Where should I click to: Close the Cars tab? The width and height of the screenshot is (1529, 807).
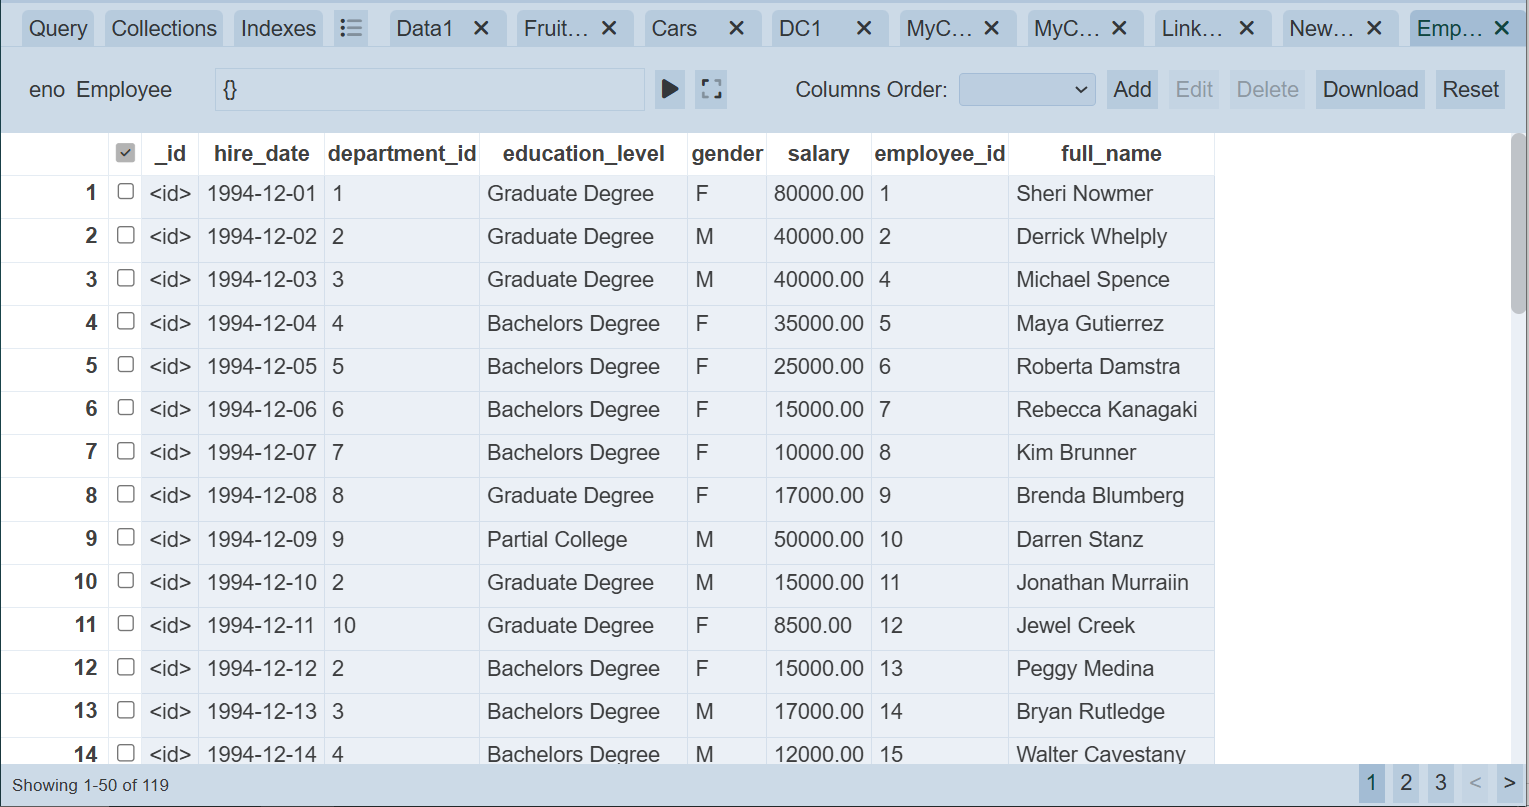pyautogui.click(x=736, y=28)
